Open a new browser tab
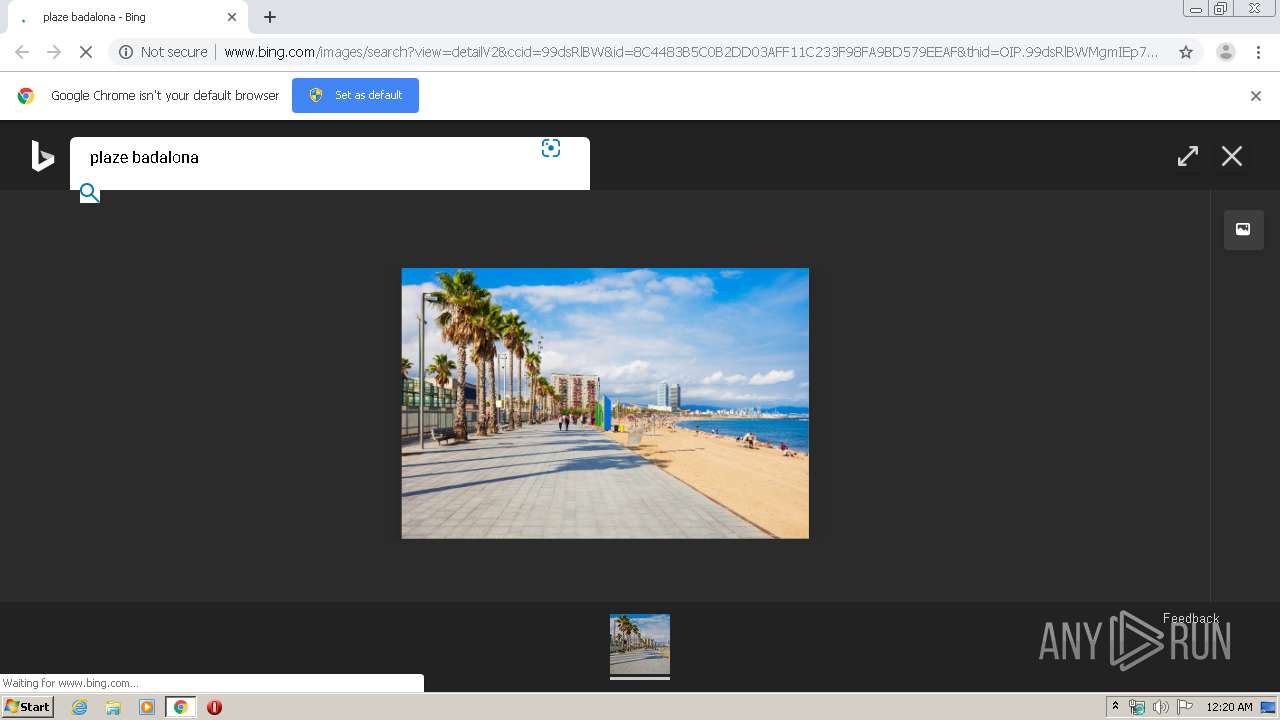 click(x=270, y=17)
